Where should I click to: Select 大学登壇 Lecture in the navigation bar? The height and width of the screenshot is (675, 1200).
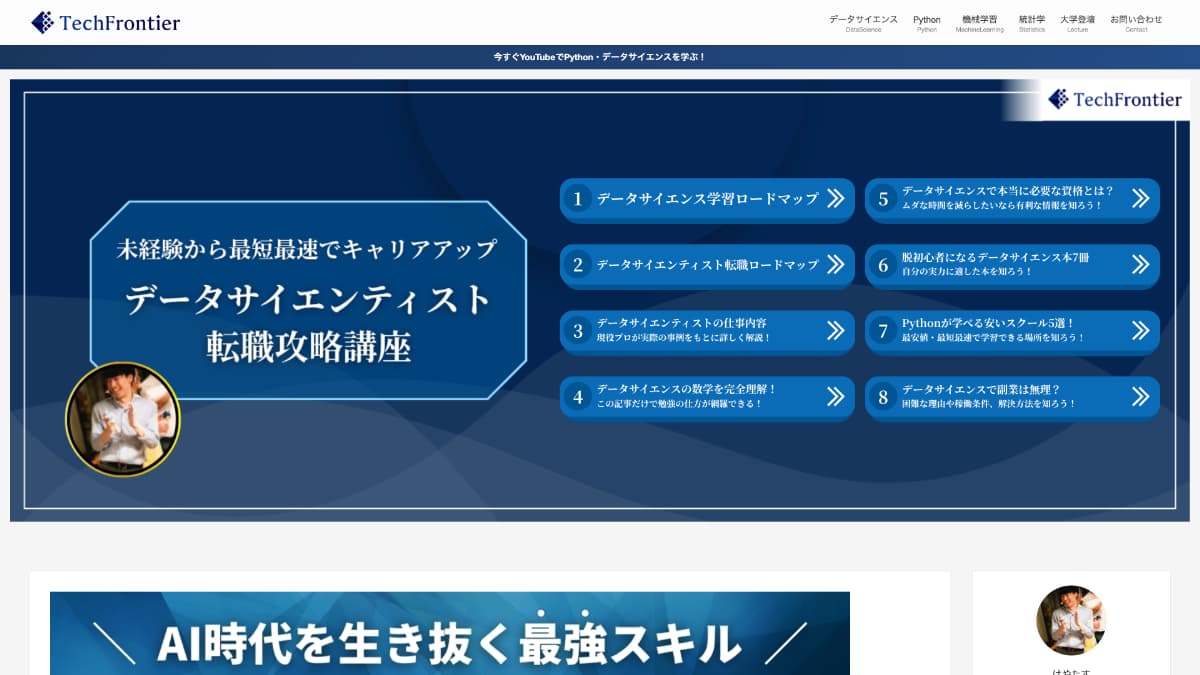[x=1078, y=22]
